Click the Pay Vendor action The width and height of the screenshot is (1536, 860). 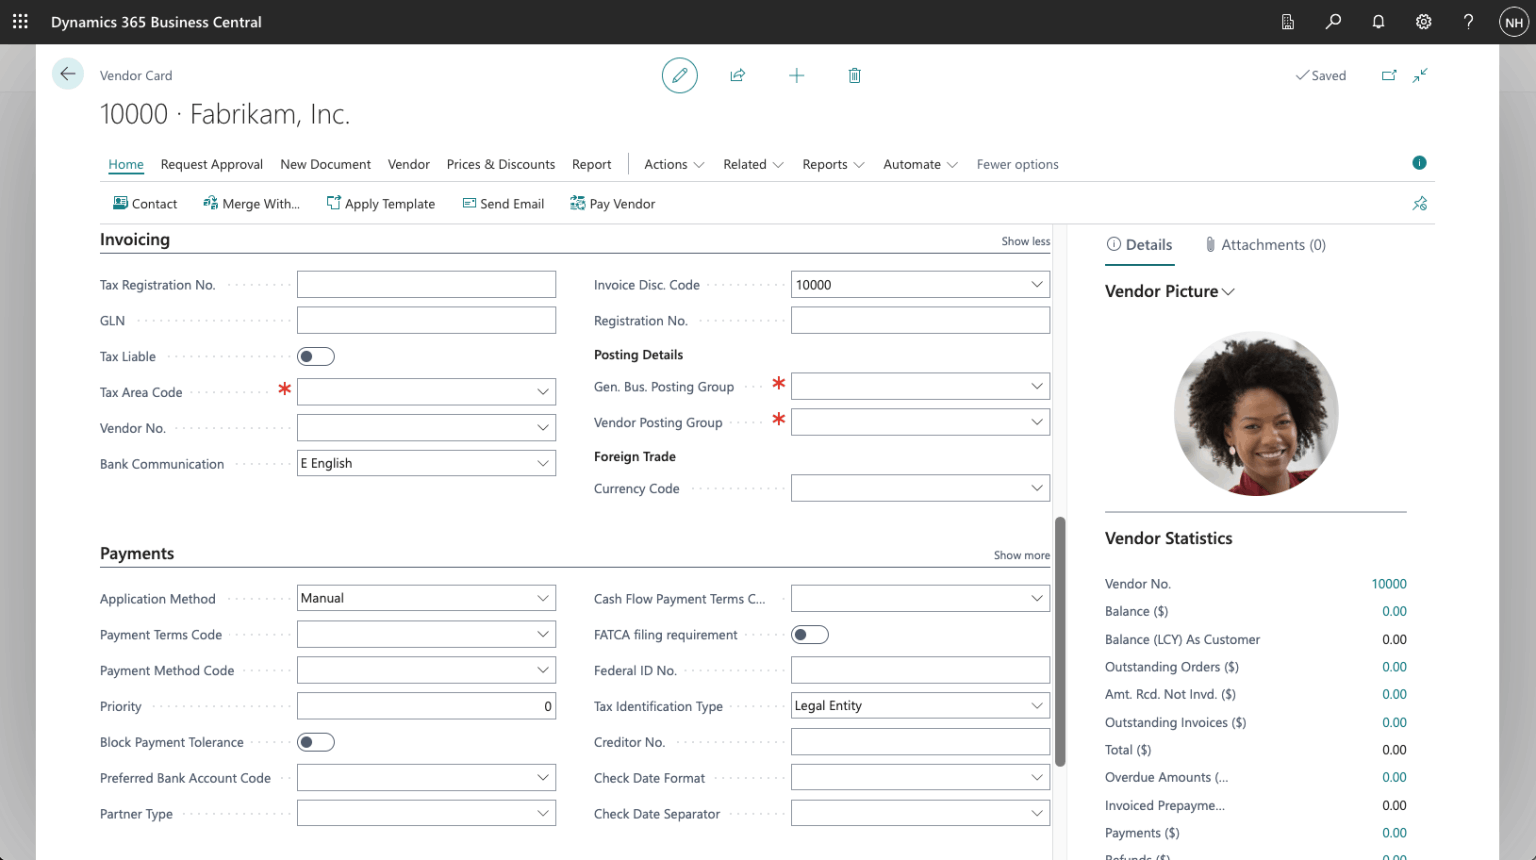click(x=613, y=203)
